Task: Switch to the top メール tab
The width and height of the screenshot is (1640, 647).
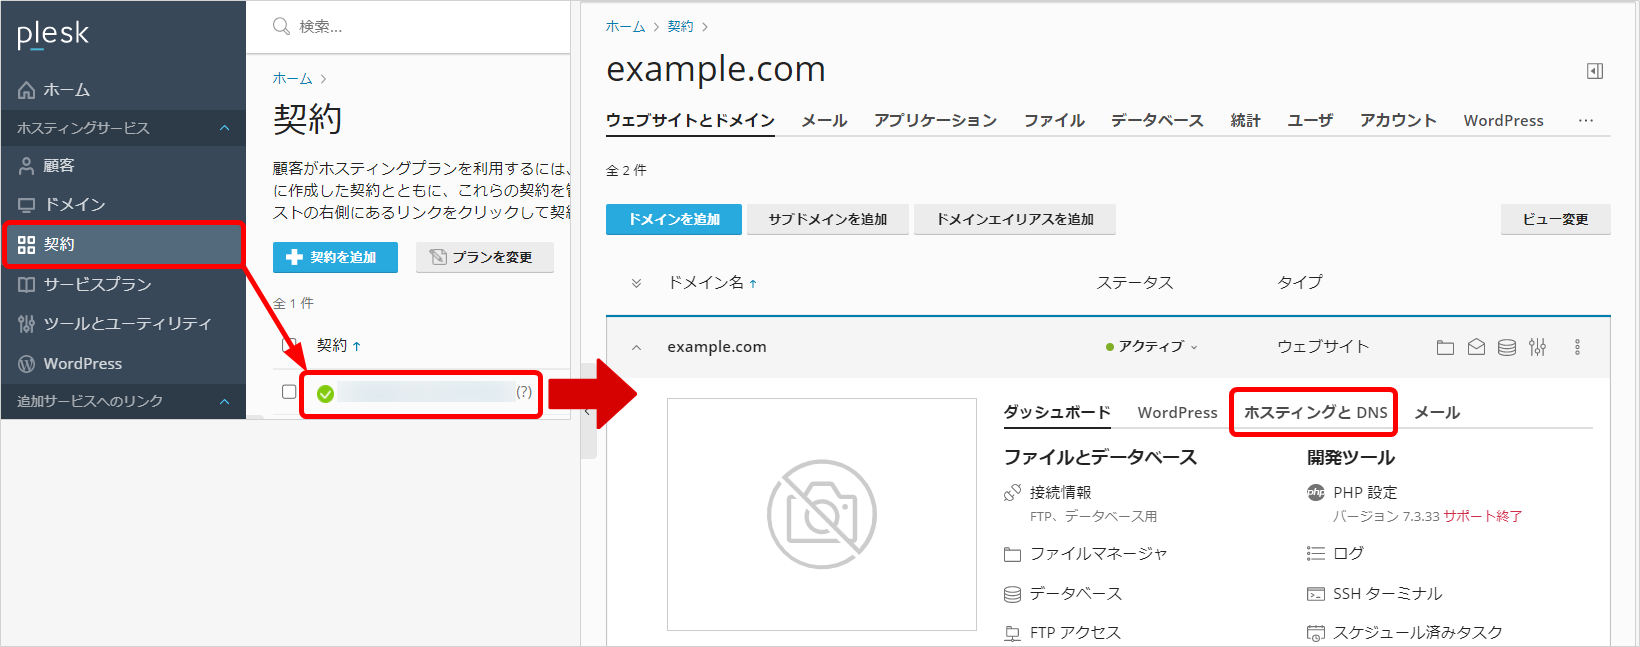Action: (x=824, y=120)
